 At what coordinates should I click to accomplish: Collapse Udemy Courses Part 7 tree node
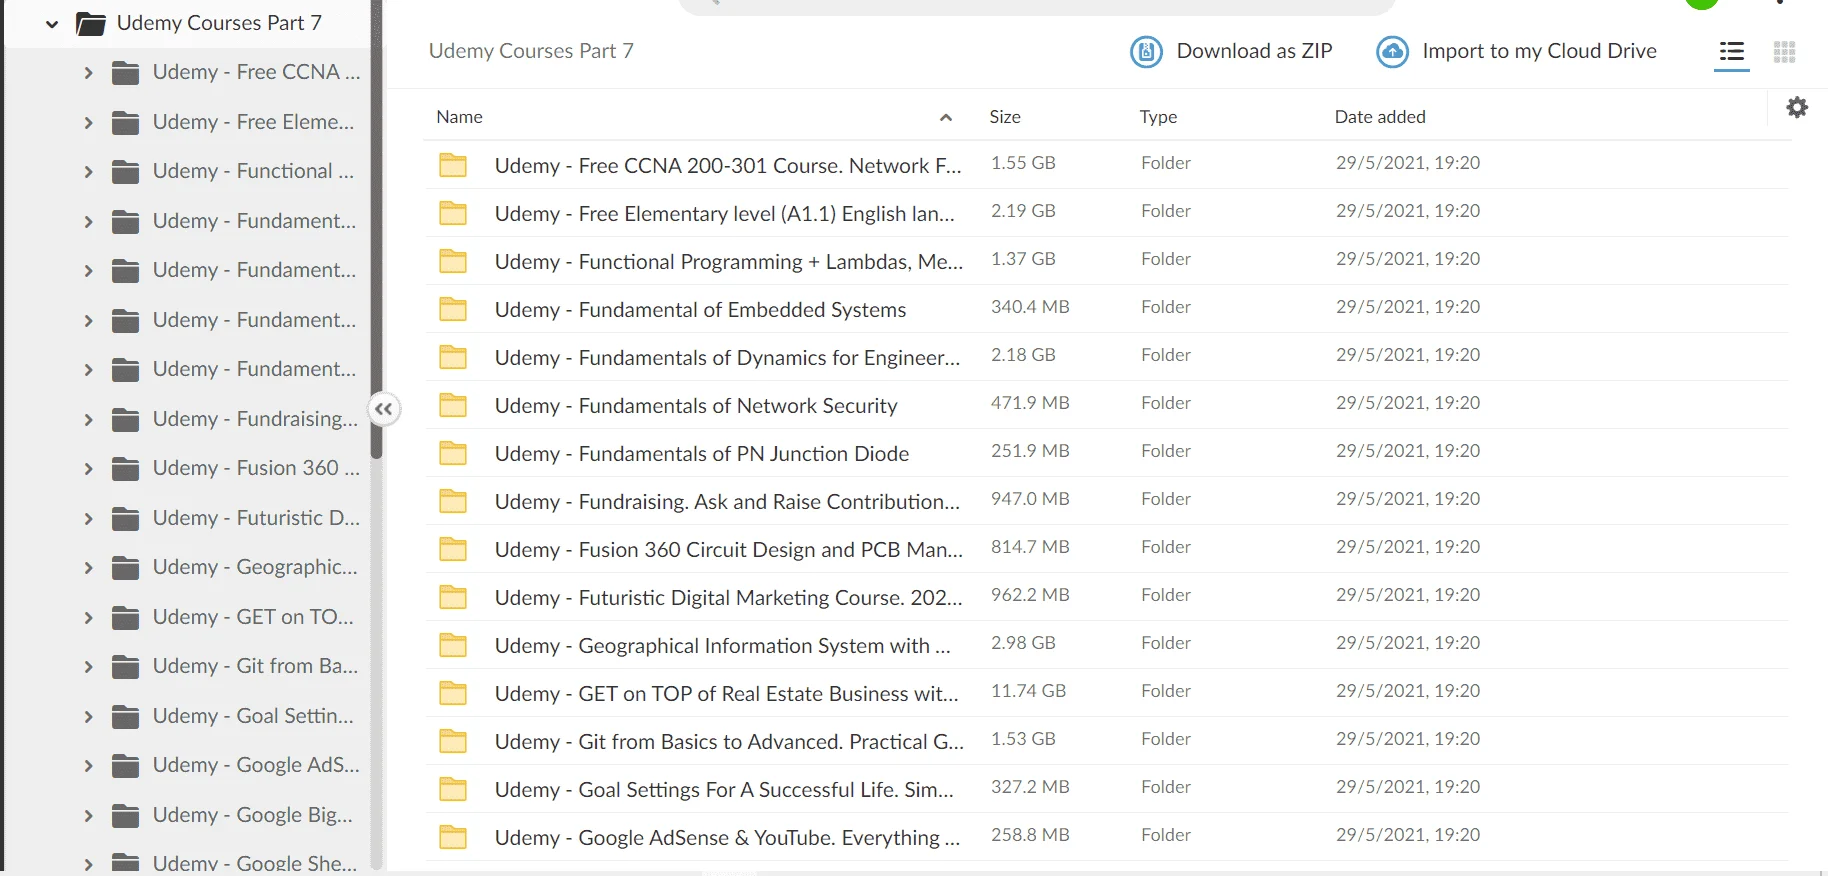tap(52, 24)
